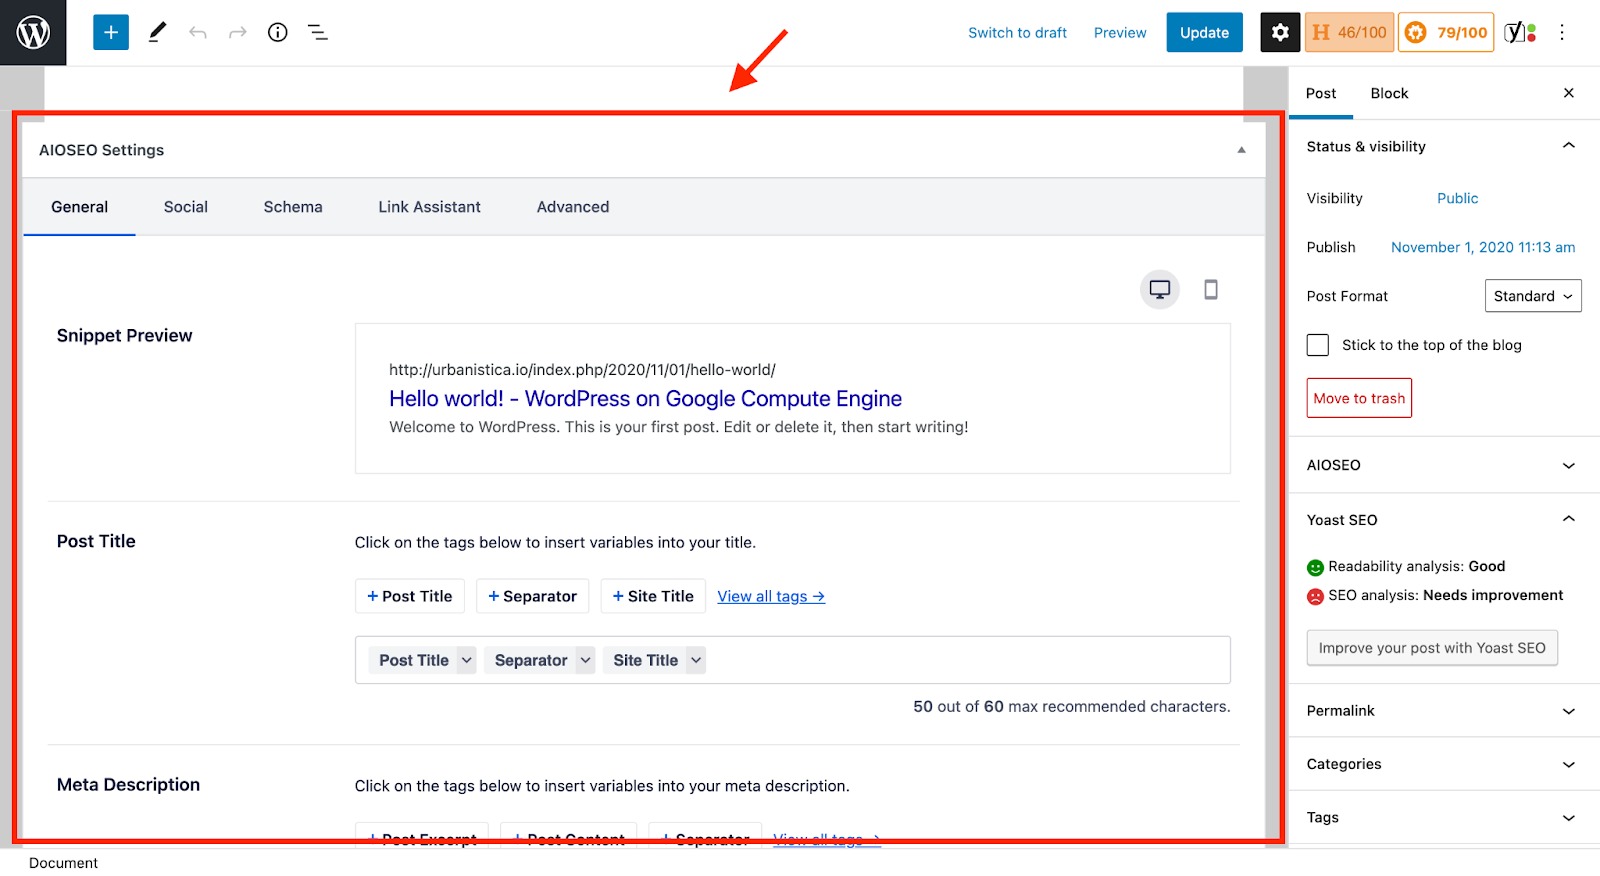
Task: Click the Update button
Action: pos(1204,33)
